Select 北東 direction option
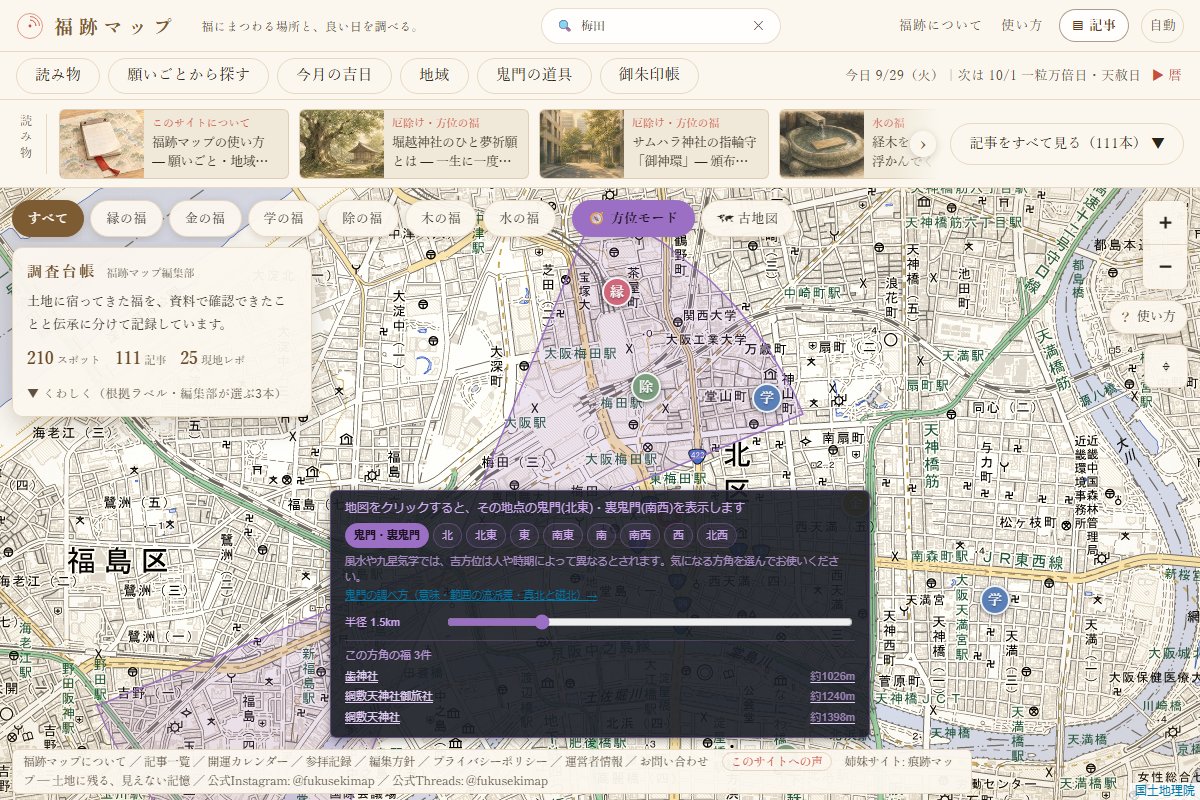The height and width of the screenshot is (800, 1200). tap(485, 536)
